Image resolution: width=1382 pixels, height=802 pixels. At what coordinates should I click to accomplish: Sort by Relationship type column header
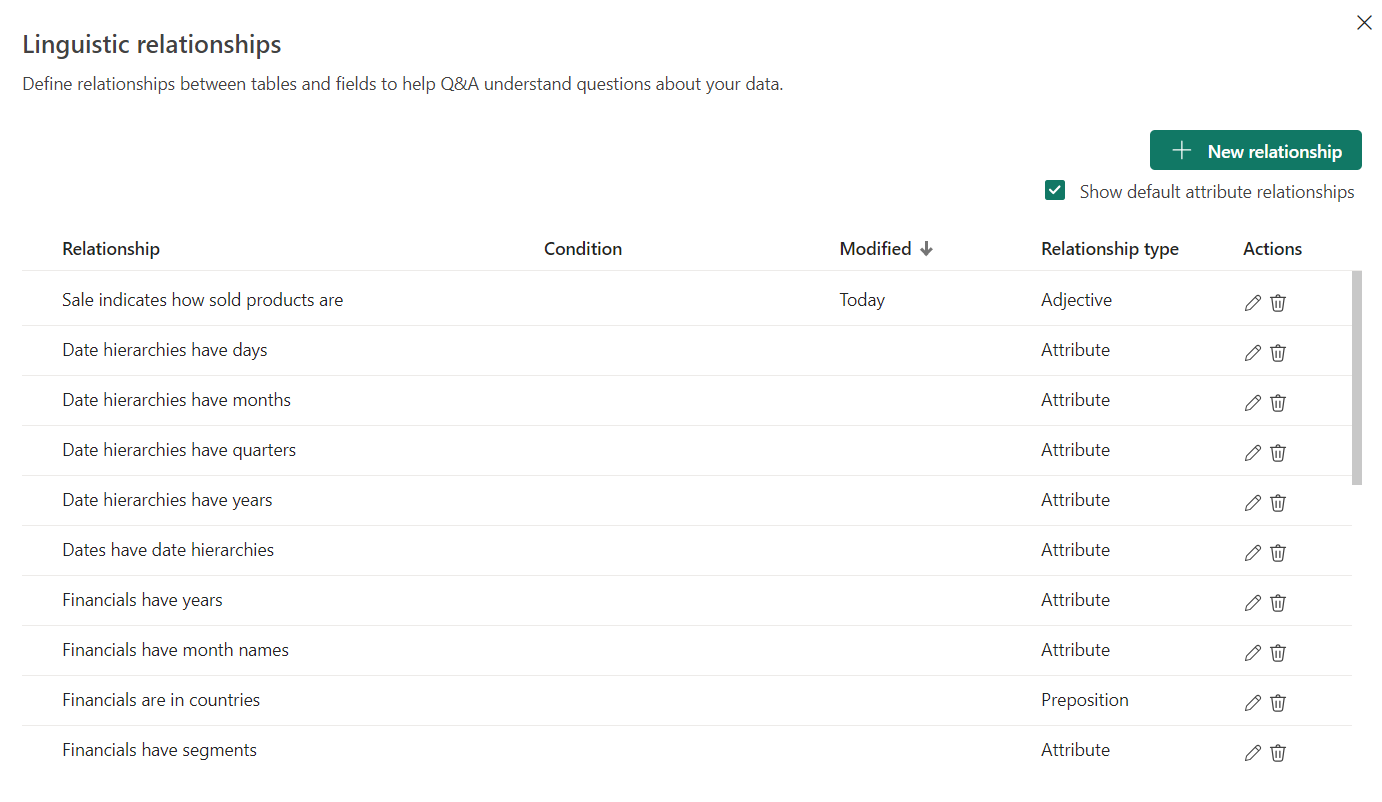[x=1110, y=249]
